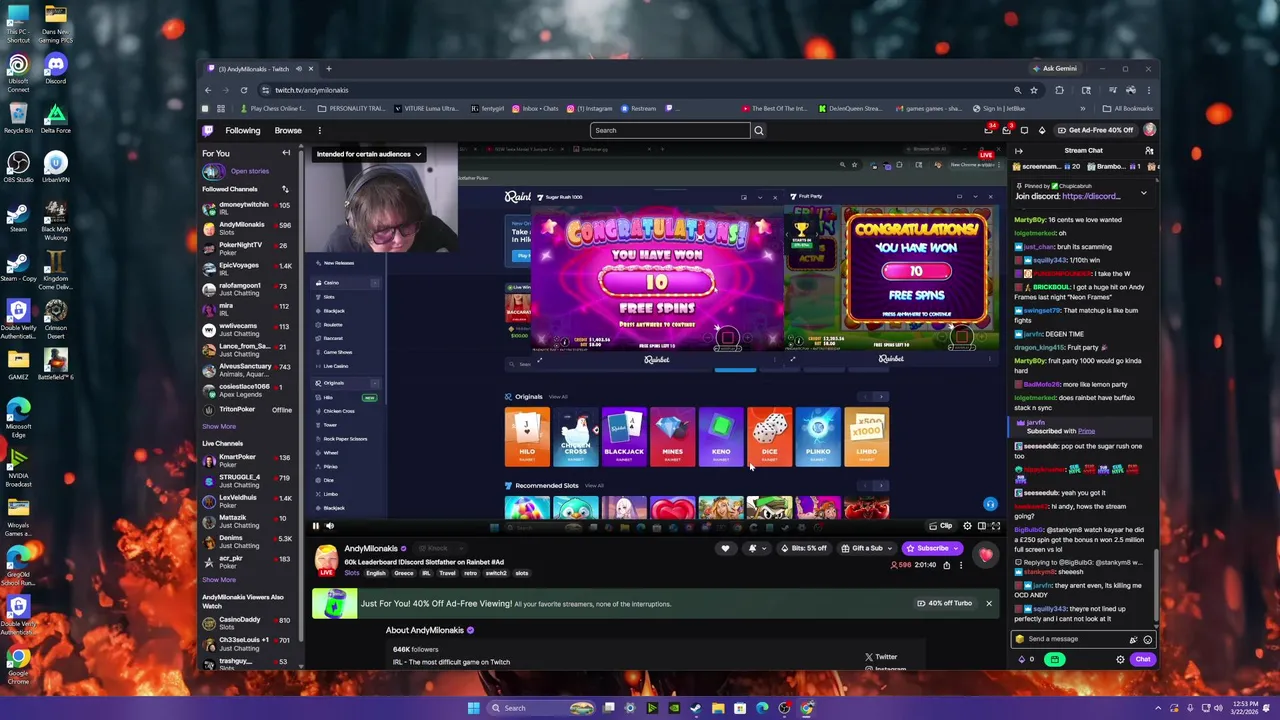Open chat settings gear icon
The width and height of the screenshot is (1280, 720).
[x=1120, y=659]
